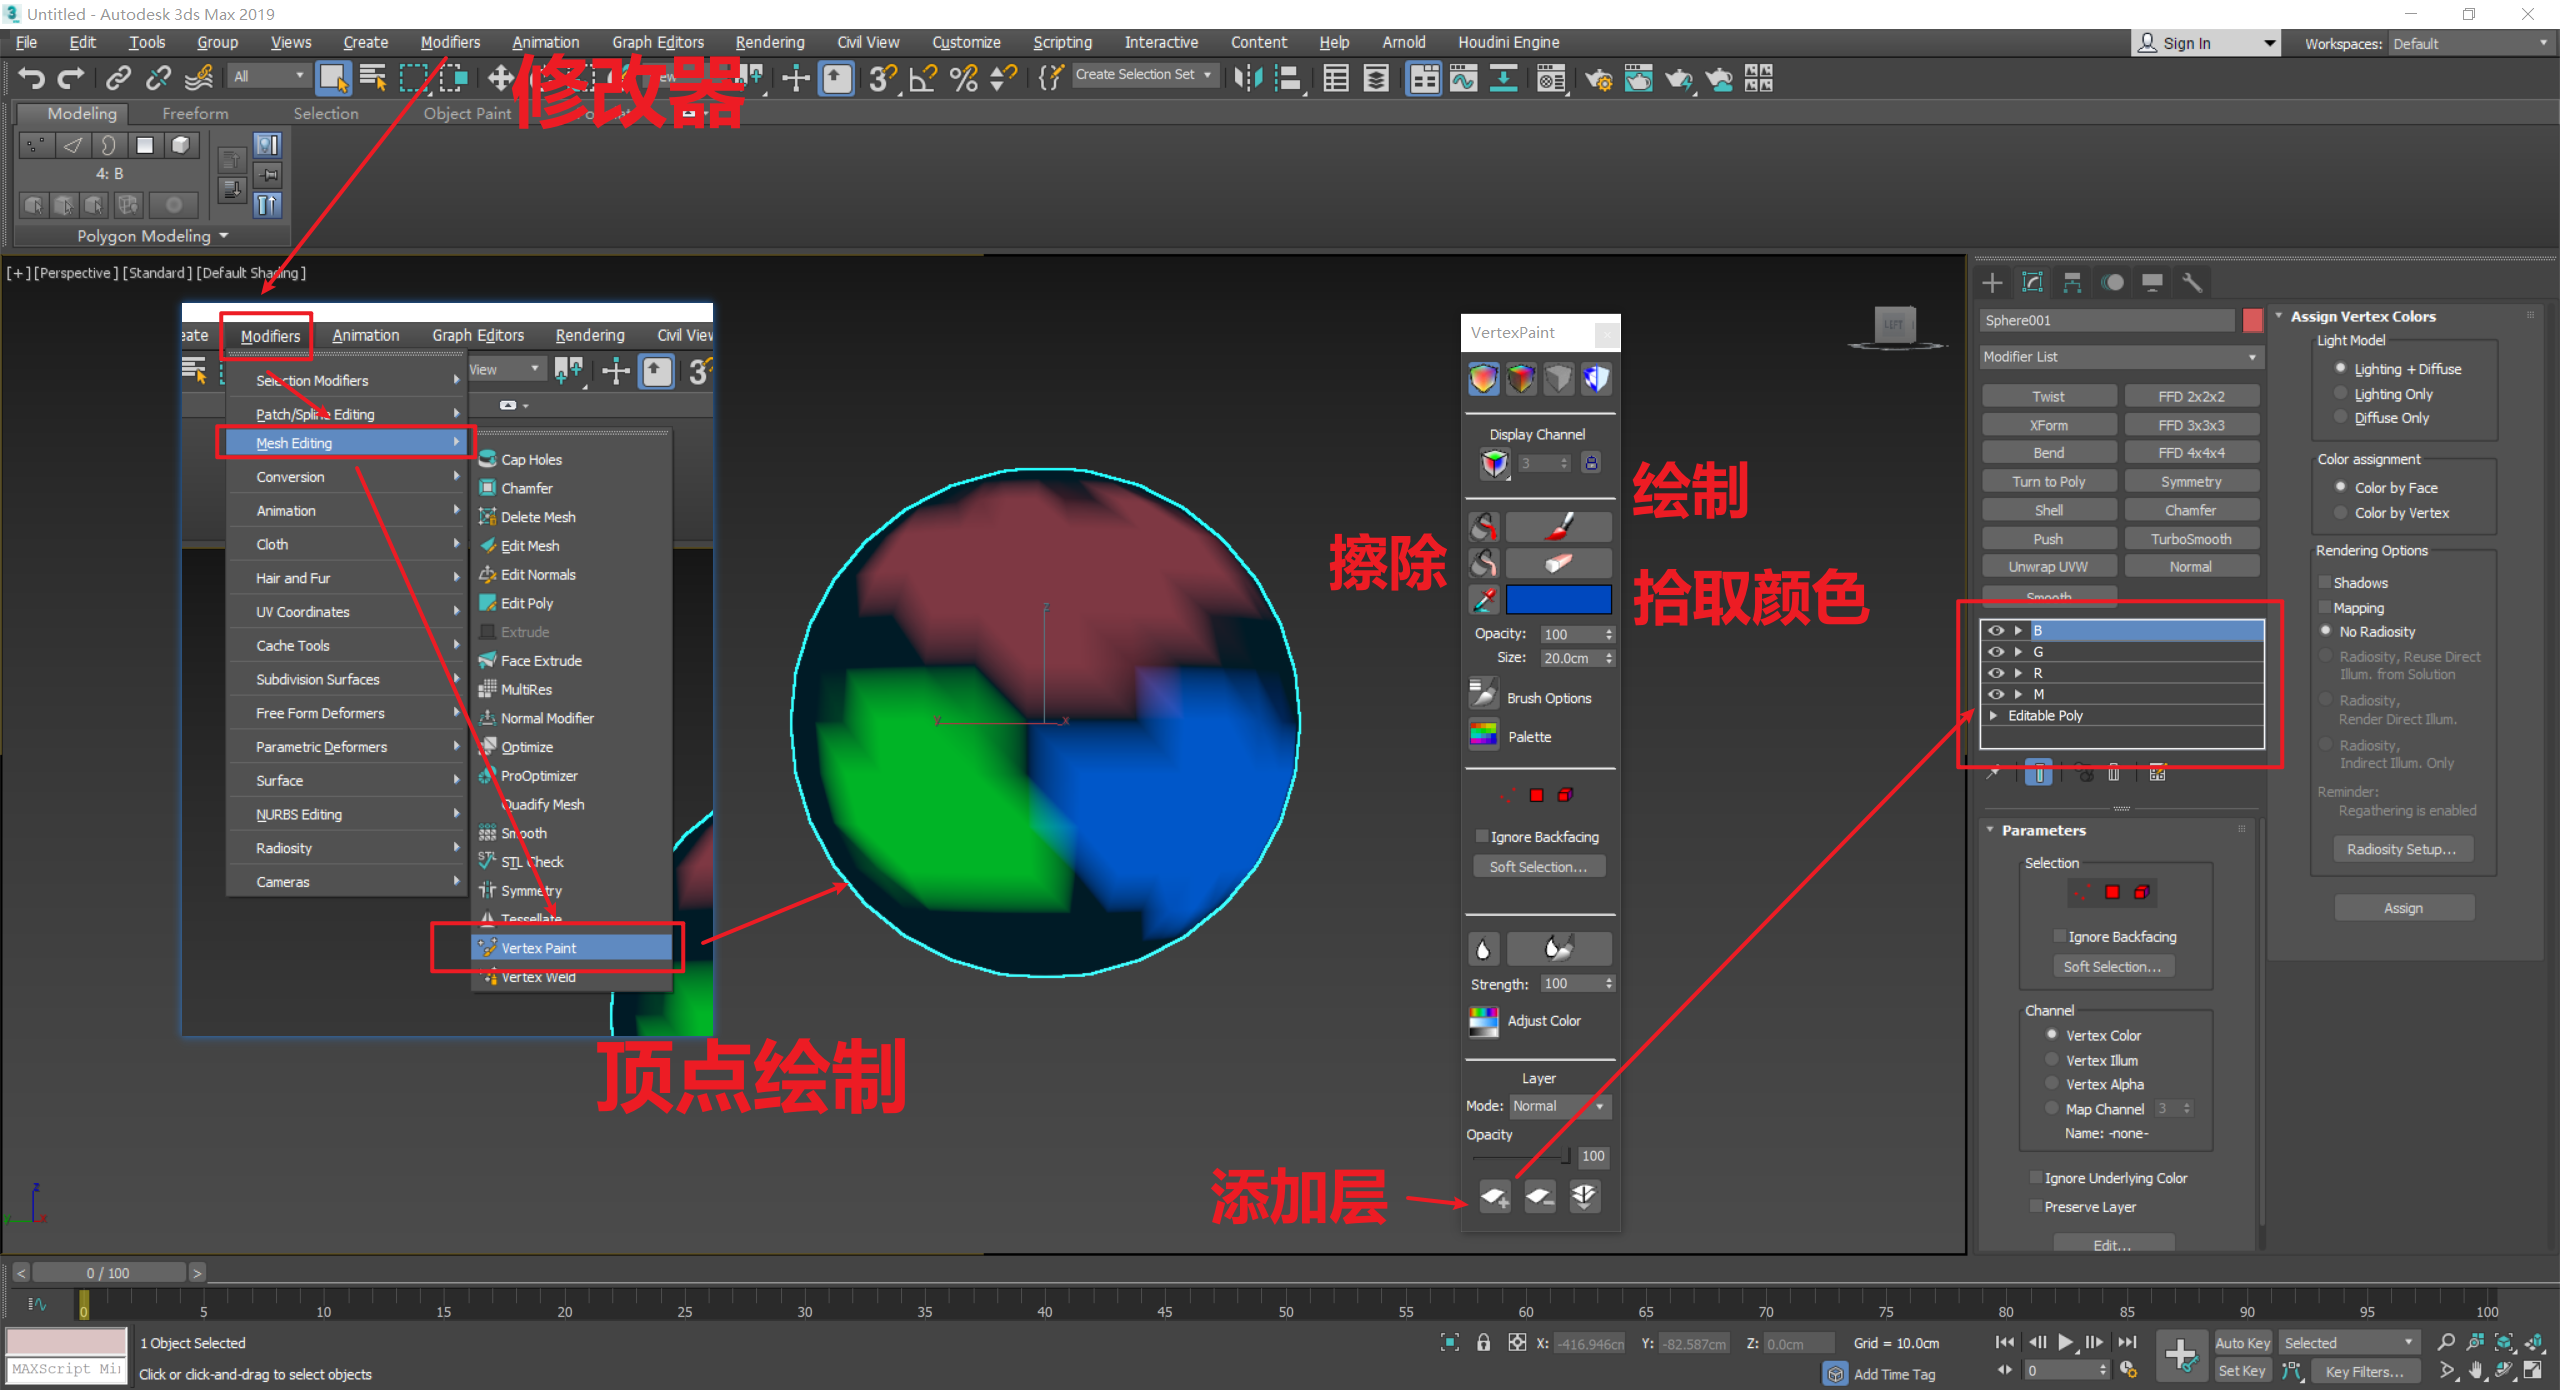The width and height of the screenshot is (2560, 1390).
Task: Select the eraser tool in VertexPaint
Action: point(1559,562)
